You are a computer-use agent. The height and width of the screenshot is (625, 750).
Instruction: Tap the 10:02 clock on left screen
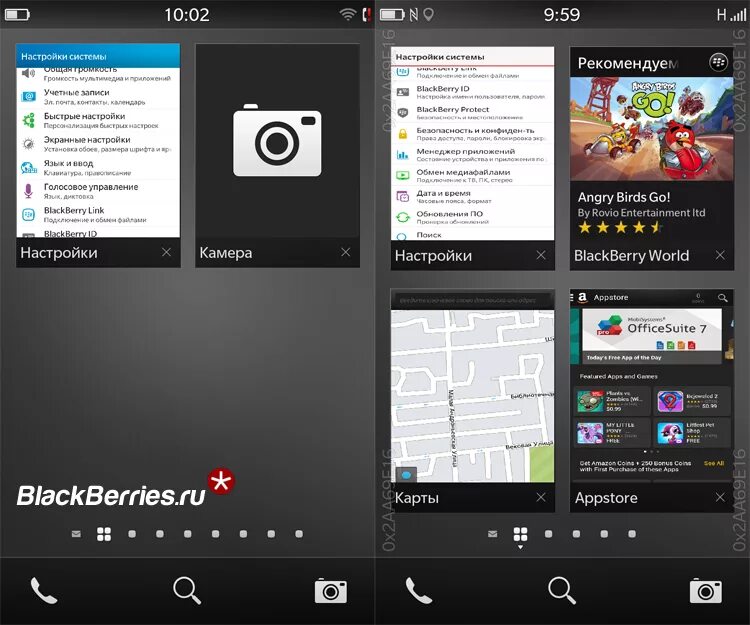click(x=187, y=15)
